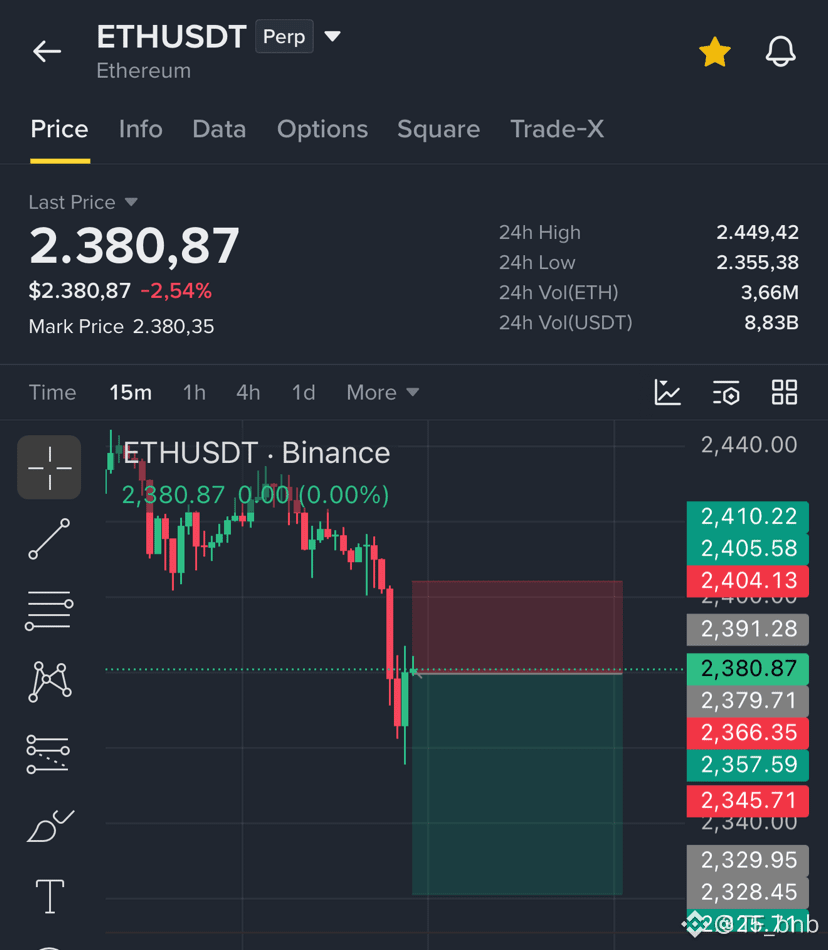Open the price alert bell

780,51
